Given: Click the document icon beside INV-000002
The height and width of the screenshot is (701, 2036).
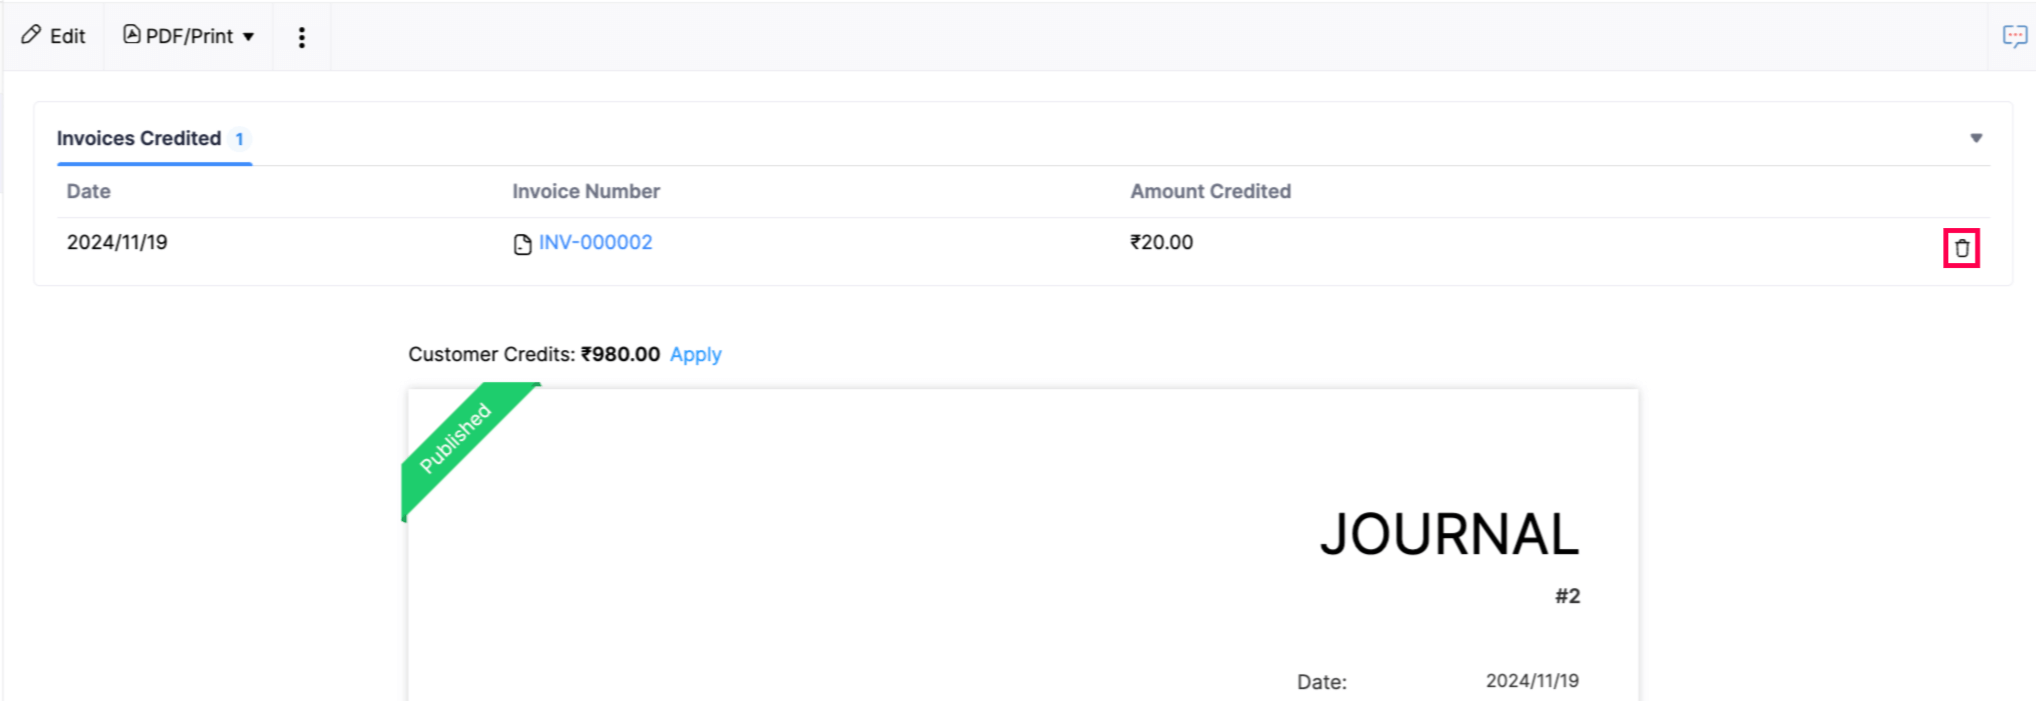Looking at the screenshot, I should 522,244.
